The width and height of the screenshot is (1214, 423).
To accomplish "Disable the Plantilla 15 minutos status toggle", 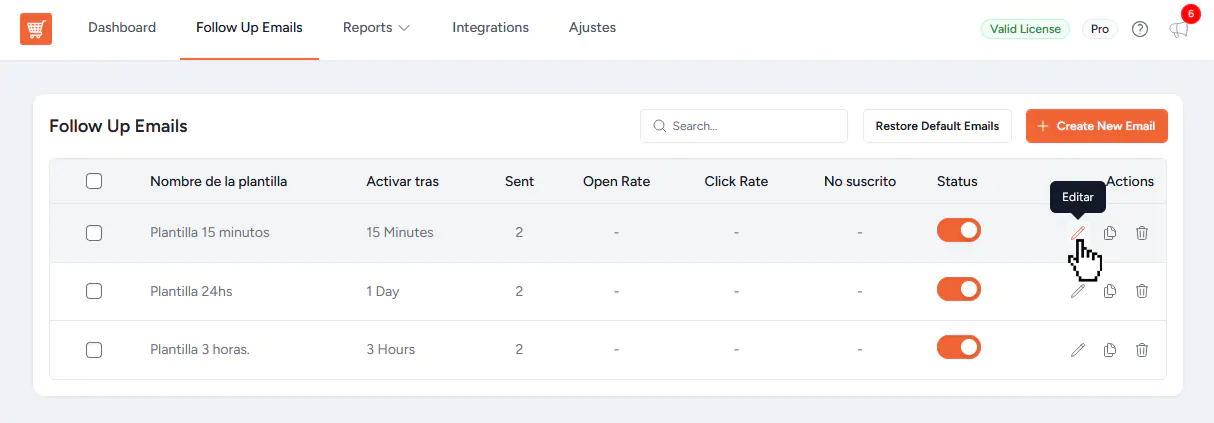I will tap(958, 231).
